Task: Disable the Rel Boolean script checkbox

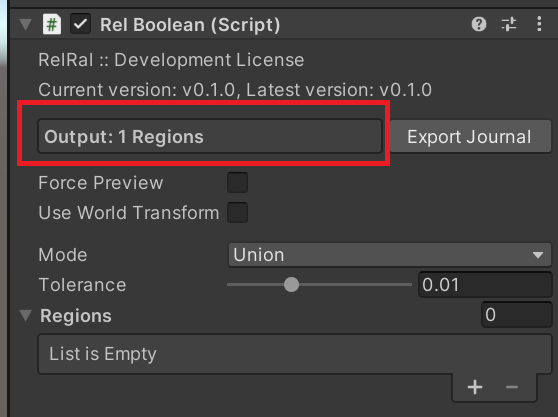Action: point(80,24)
